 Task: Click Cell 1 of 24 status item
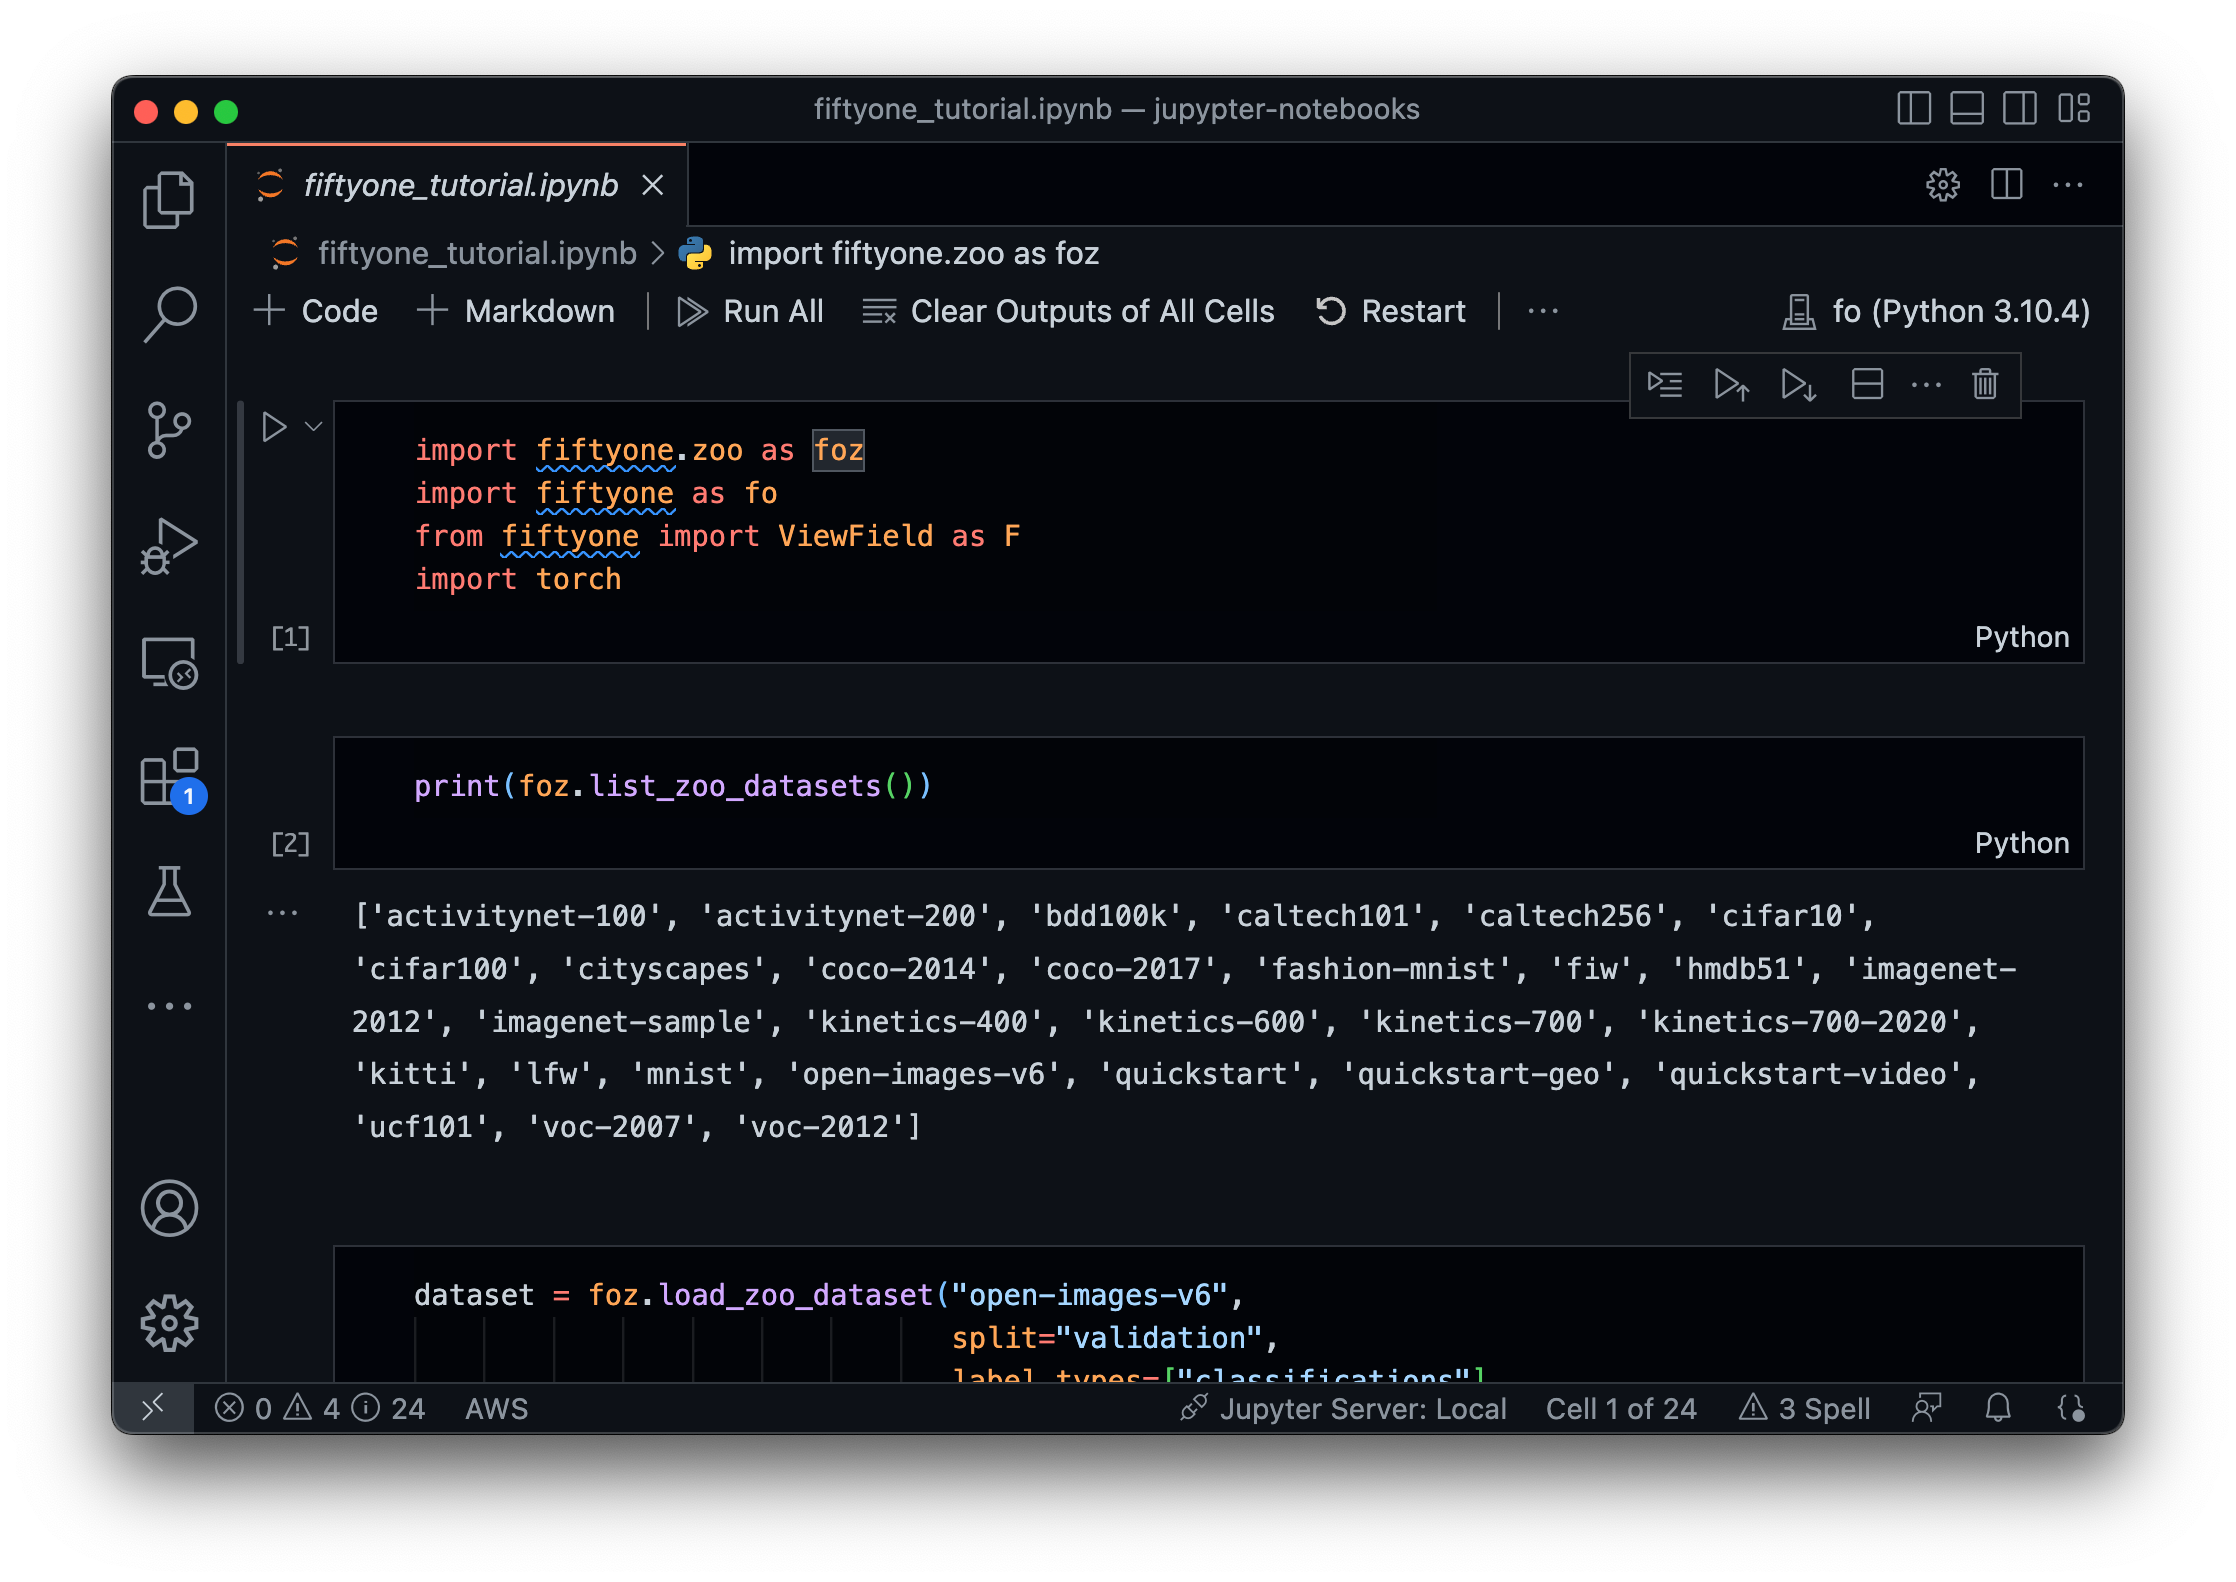pos(1621,1408)
